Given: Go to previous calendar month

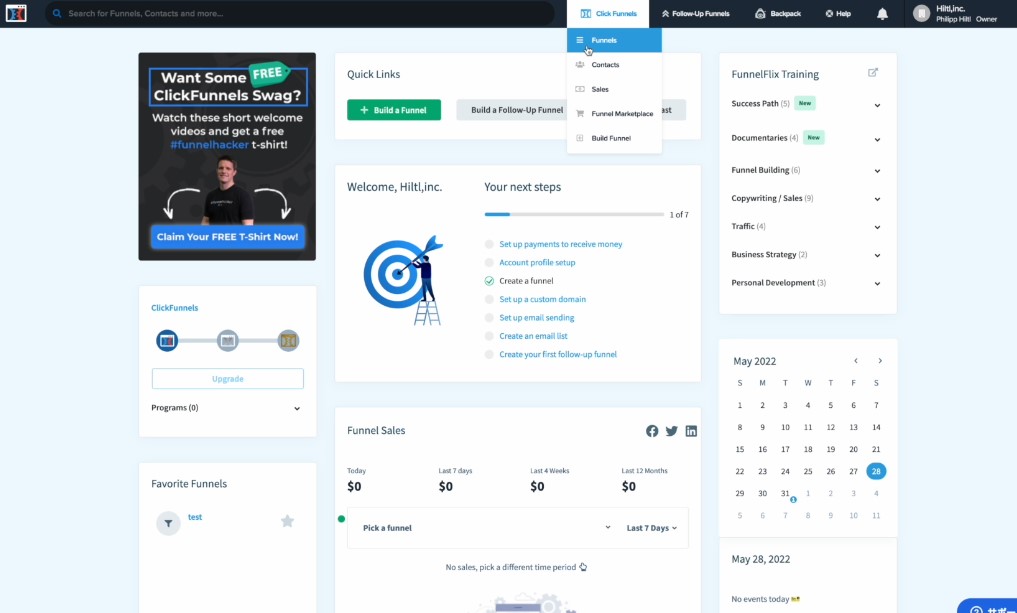Looking at the screenshot, I should [x=855, y=361].
